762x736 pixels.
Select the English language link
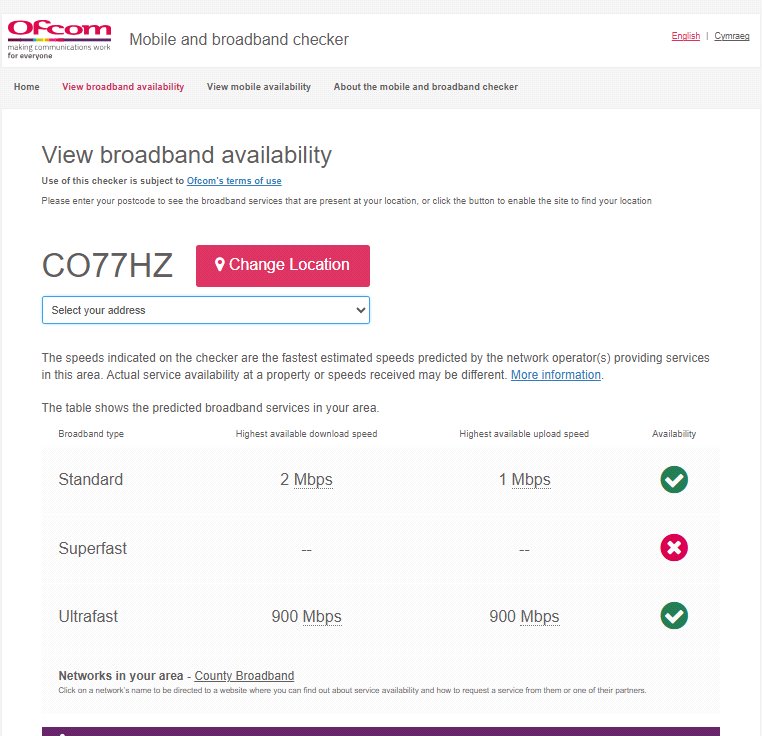(686, 36)
